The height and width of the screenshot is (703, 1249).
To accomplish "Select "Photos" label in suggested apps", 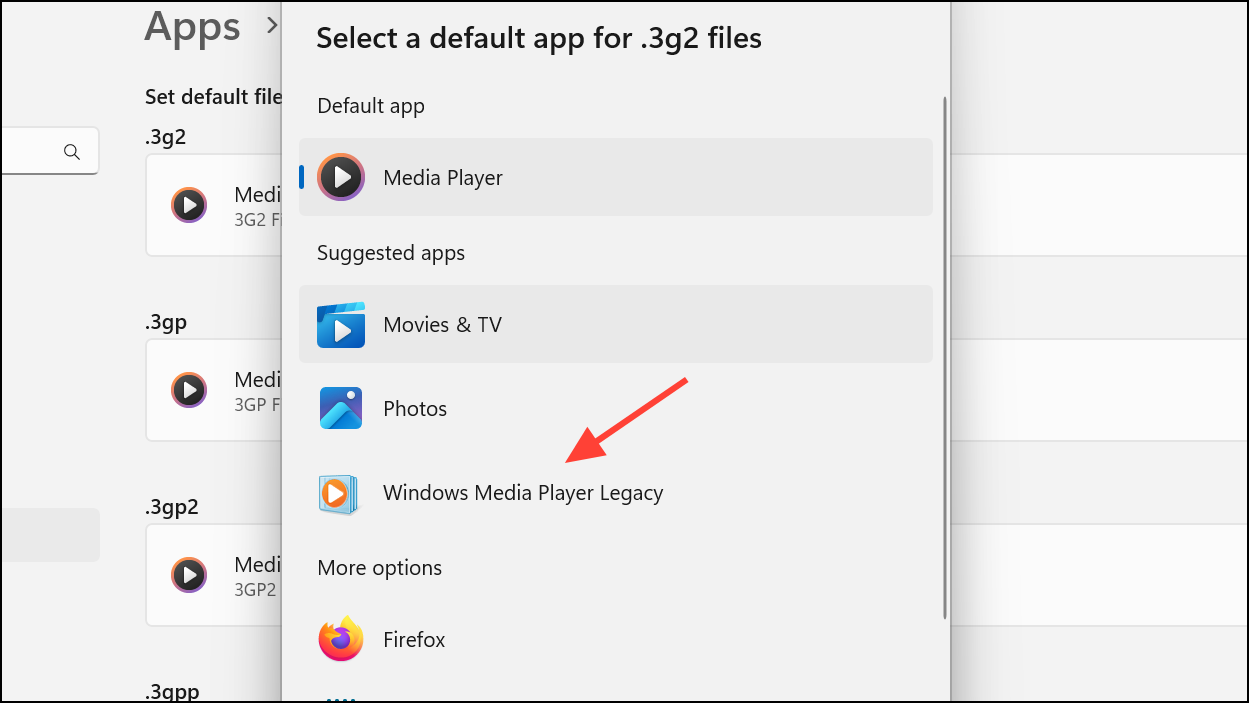I will [415, 408].
